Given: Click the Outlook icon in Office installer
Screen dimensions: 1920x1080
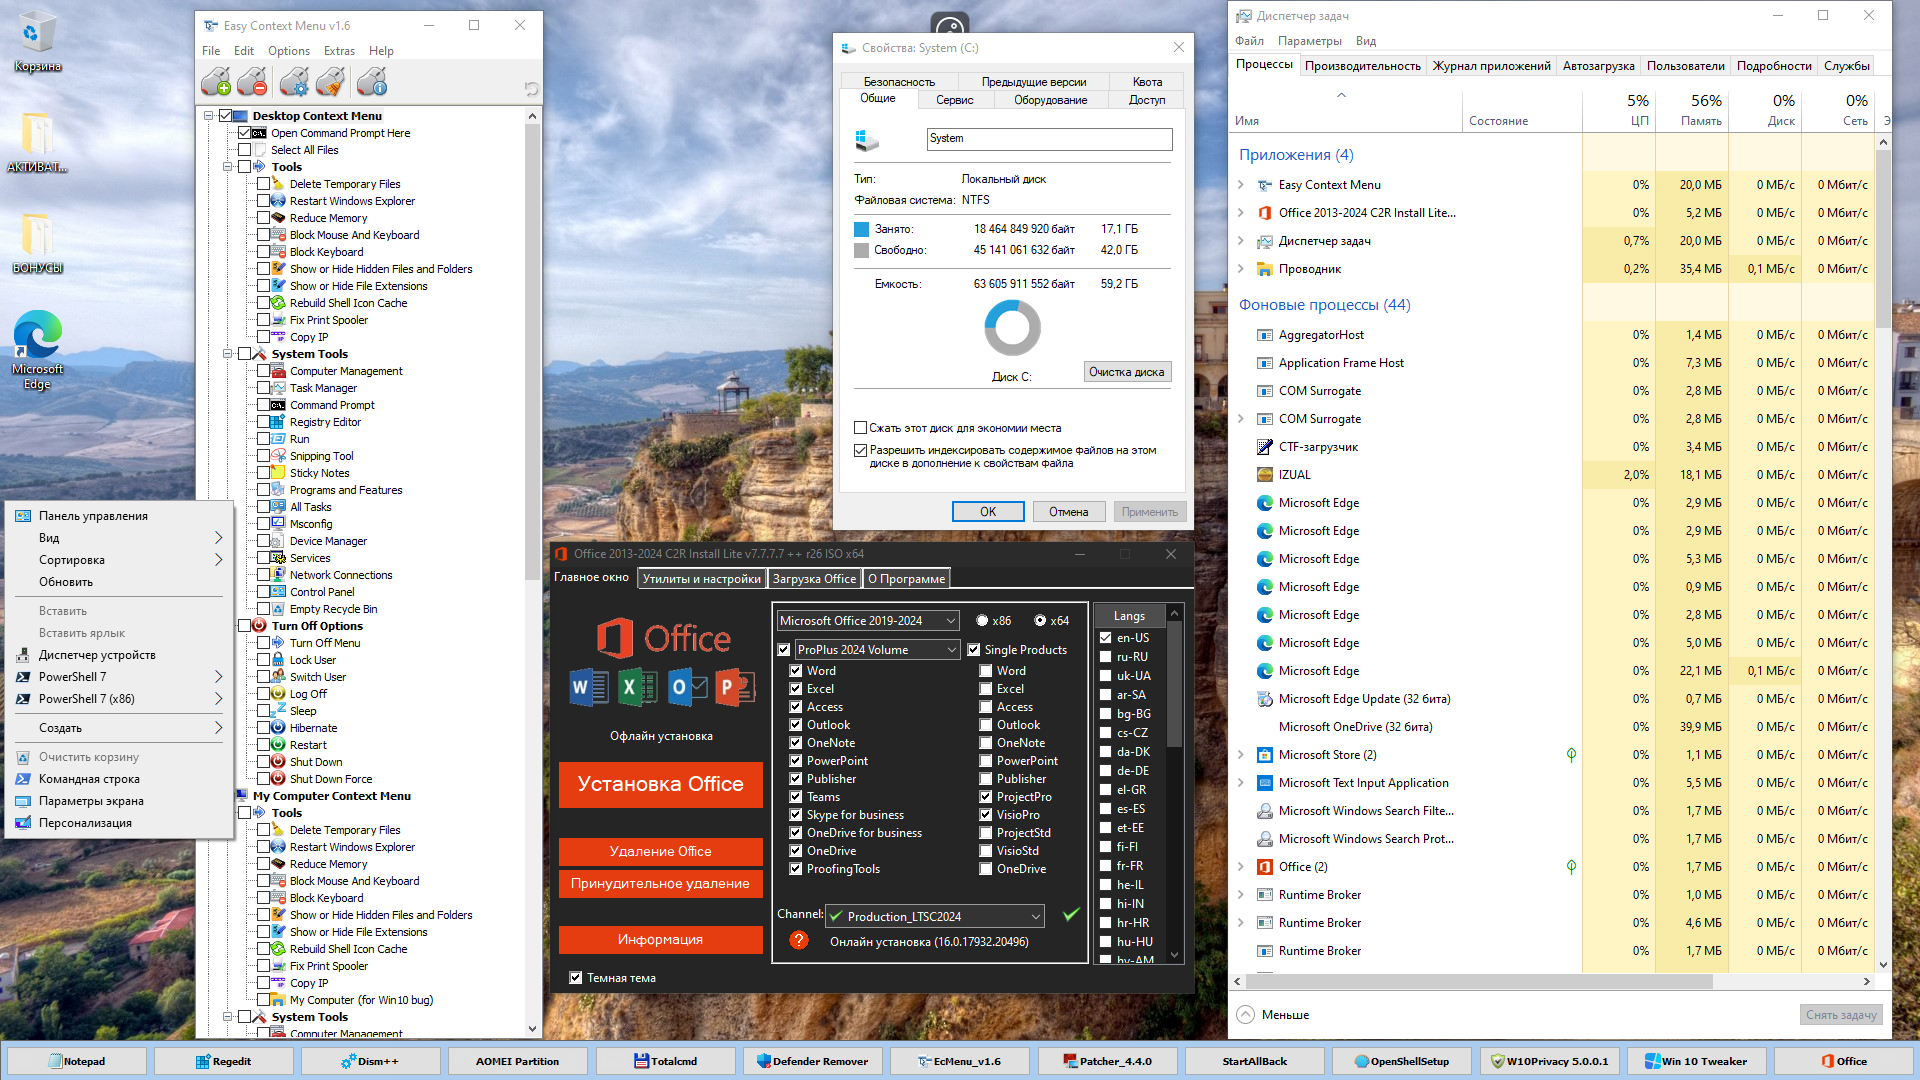Looking at the screenshot, I should point(686,687).
